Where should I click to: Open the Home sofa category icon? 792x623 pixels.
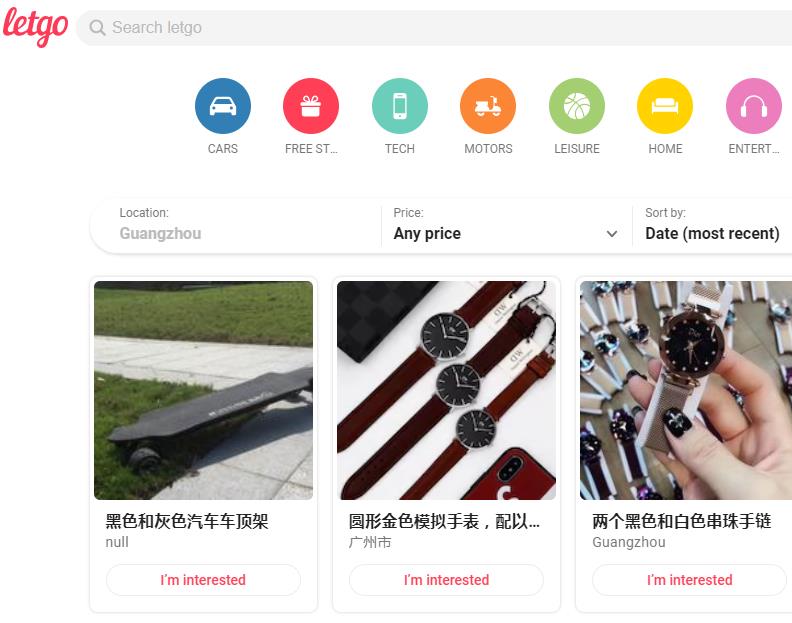click(665, 106)
